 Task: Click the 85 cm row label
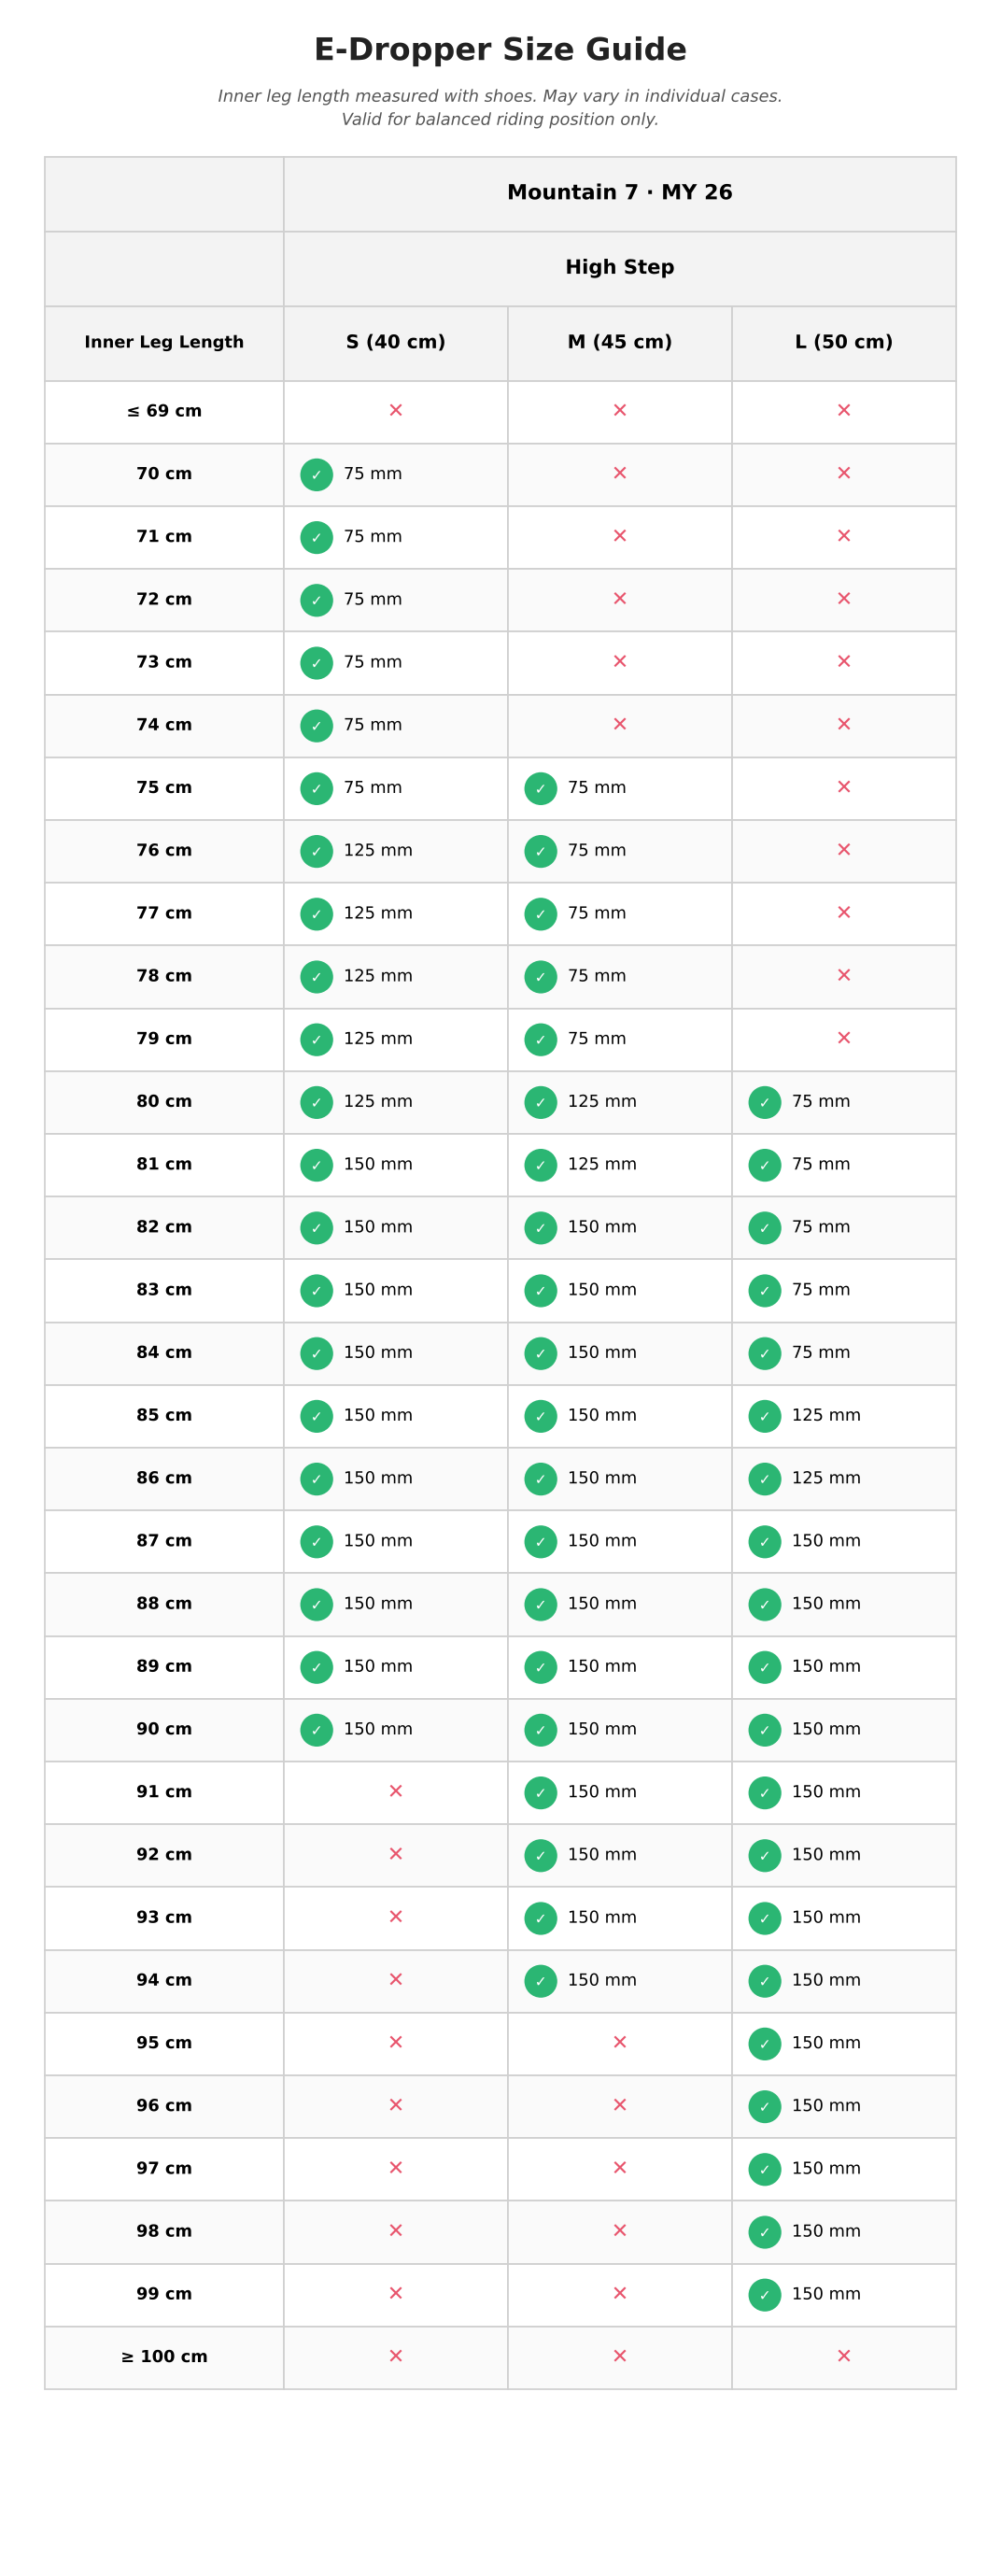point(164,1416)
